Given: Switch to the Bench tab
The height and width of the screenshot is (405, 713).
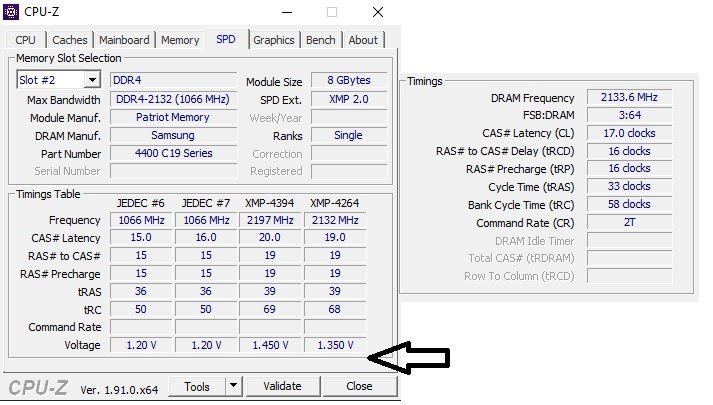Looking at the screenshot, I should 321,40.
